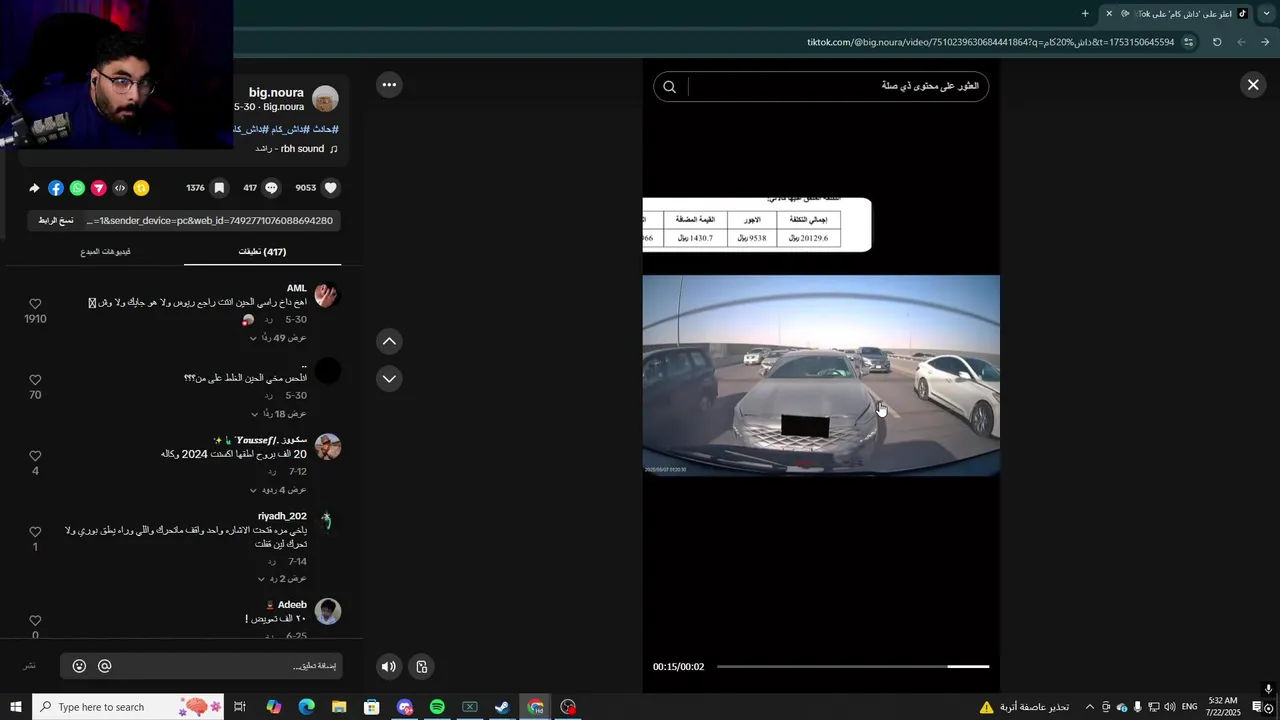Click the add comment input field
This screenshot has width=1280, height=720.
[218, 666]
